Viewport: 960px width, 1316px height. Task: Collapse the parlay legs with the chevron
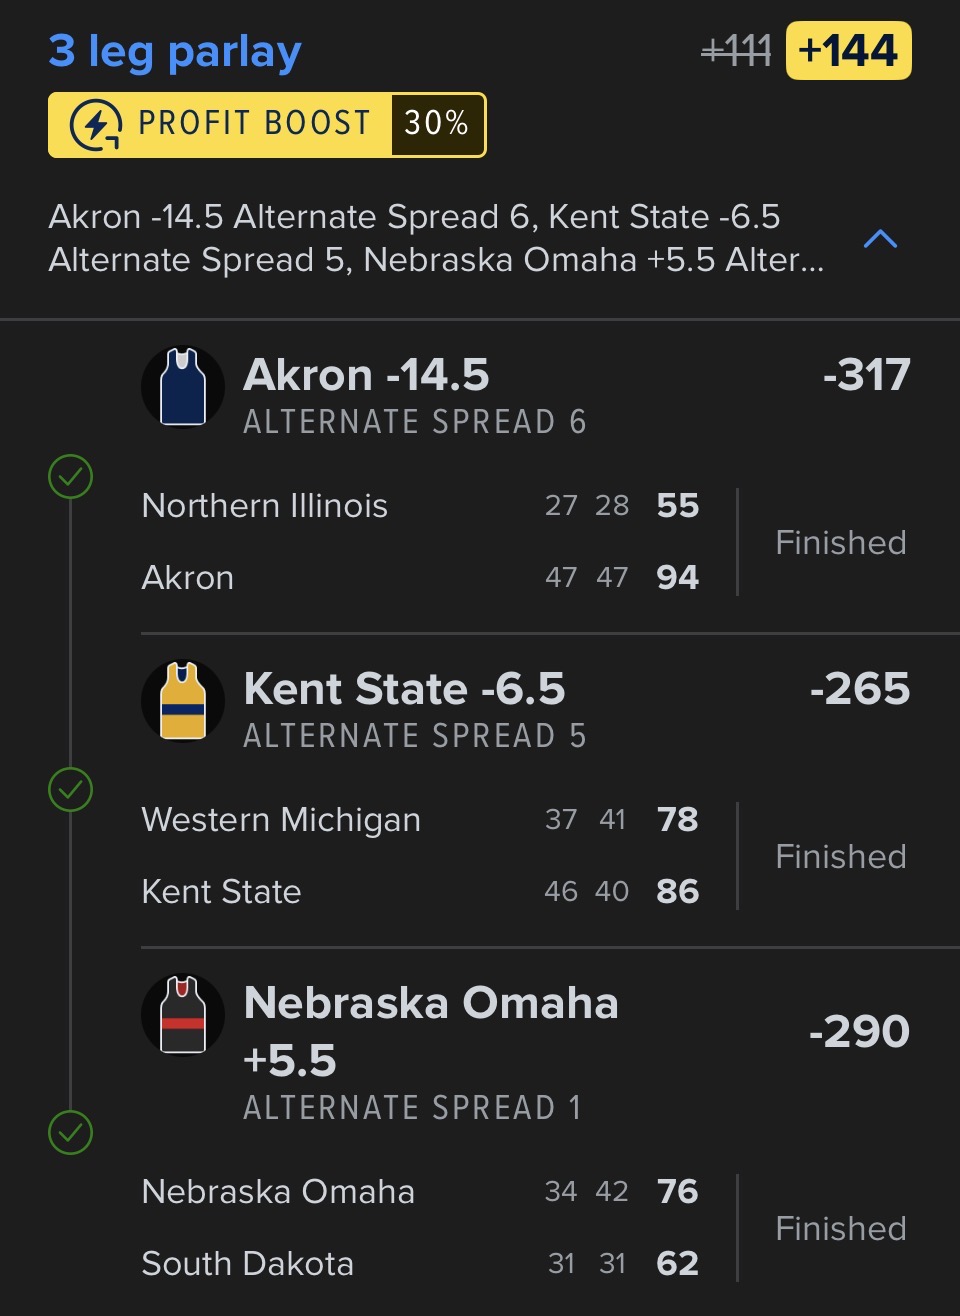coord(880,239)
